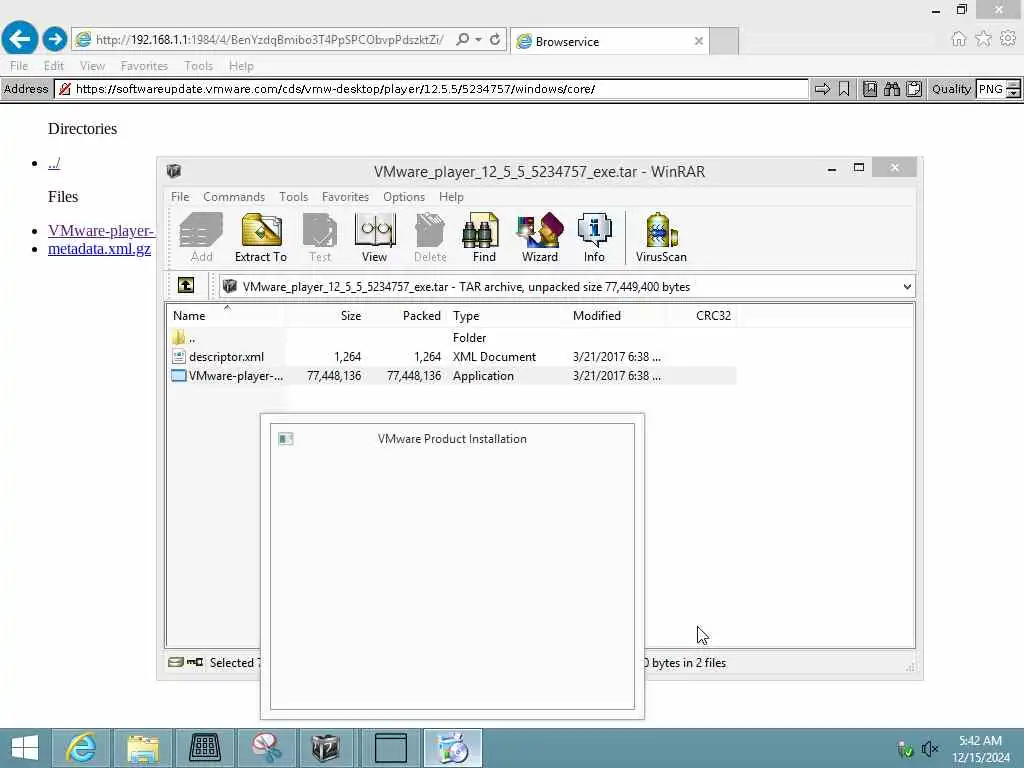This screenshot has width=1024, height=768.
Task: Open the IE Home icon
Action: coord(958,39)
